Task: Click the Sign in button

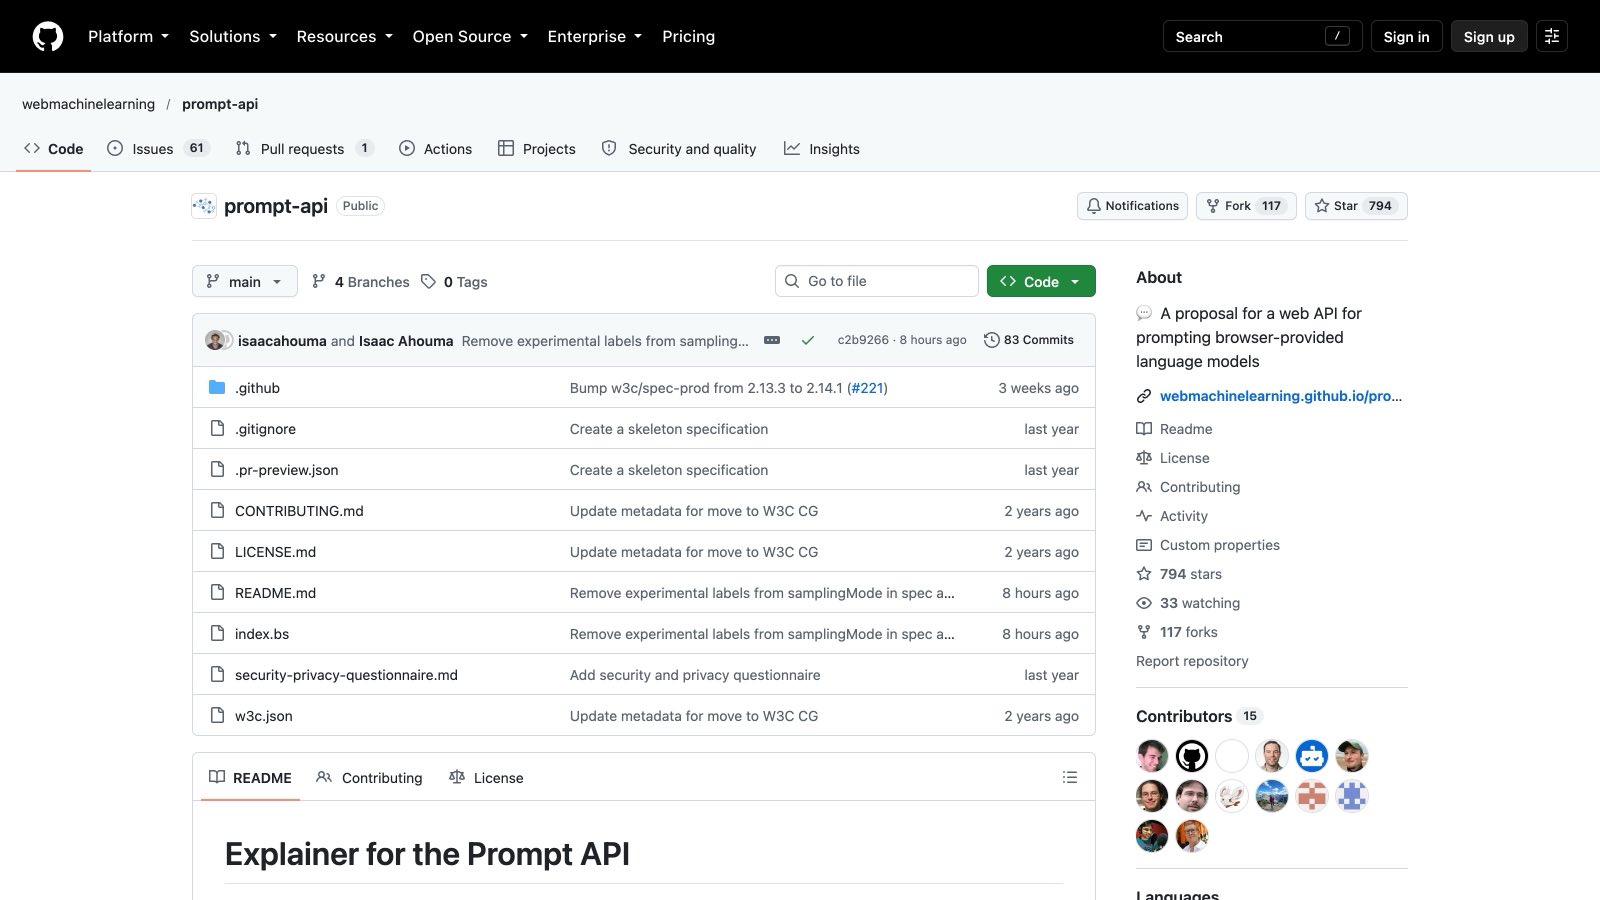Action: pos(1406,36)
